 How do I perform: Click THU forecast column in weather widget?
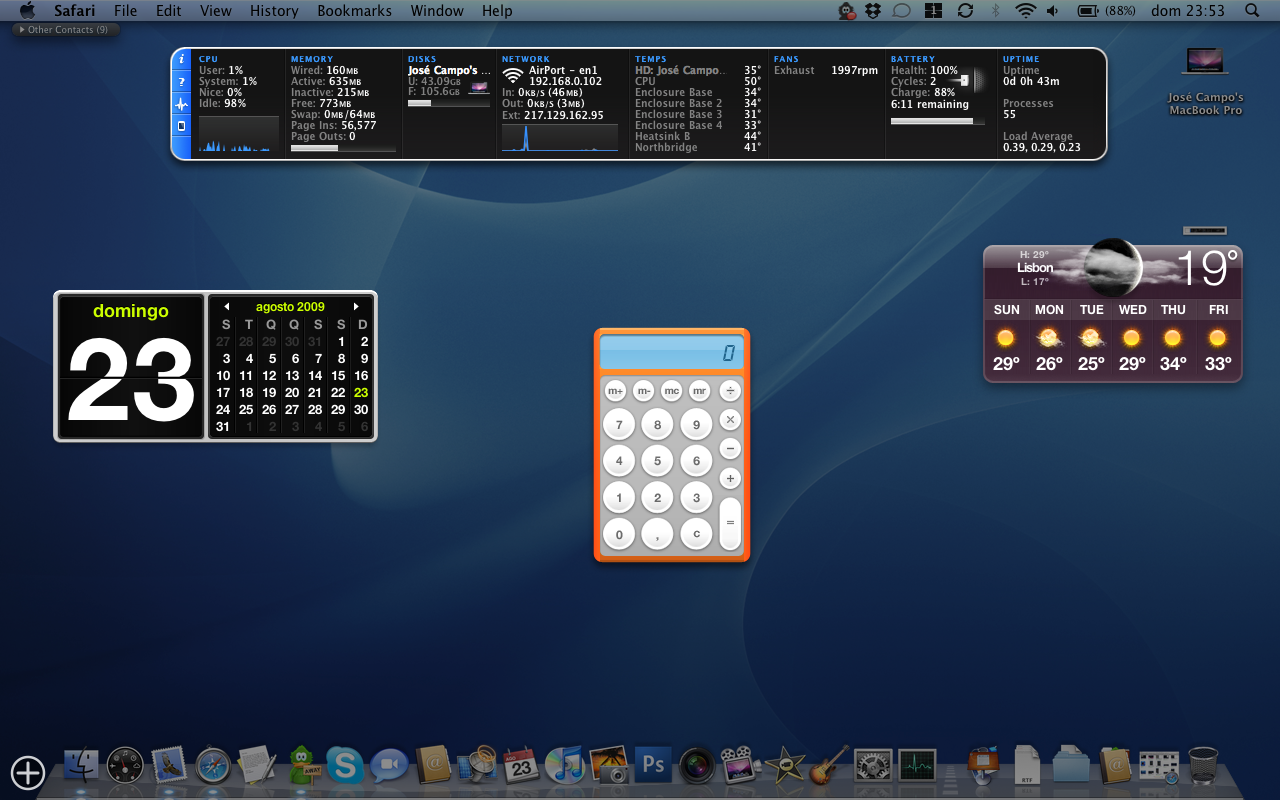pyautogui.click(x=1174, y=339)
